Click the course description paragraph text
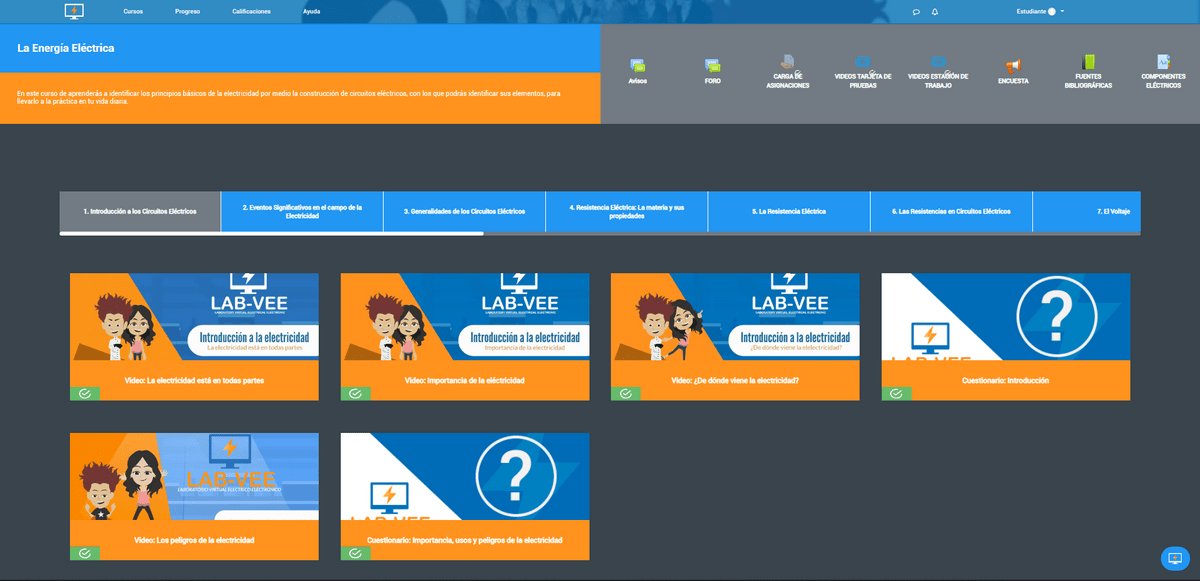This screenshot has width=1200, height=581. pos(289,97)
